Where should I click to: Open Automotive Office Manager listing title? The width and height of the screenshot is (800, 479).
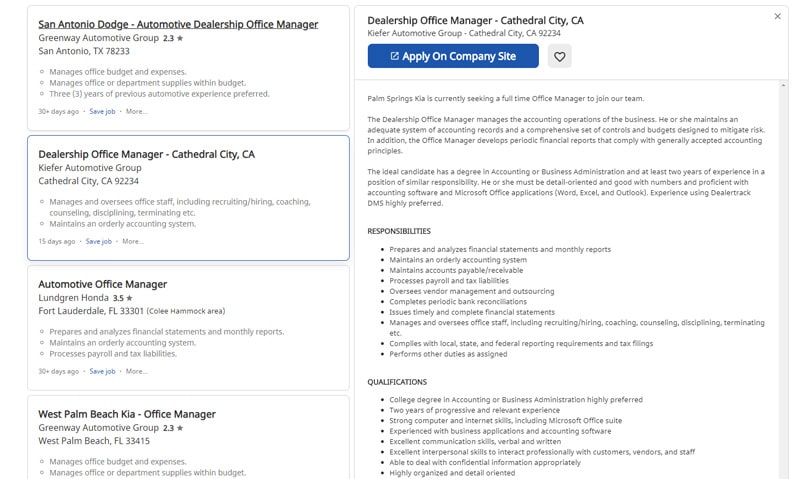pyautogui.click(x=103, y=284)
